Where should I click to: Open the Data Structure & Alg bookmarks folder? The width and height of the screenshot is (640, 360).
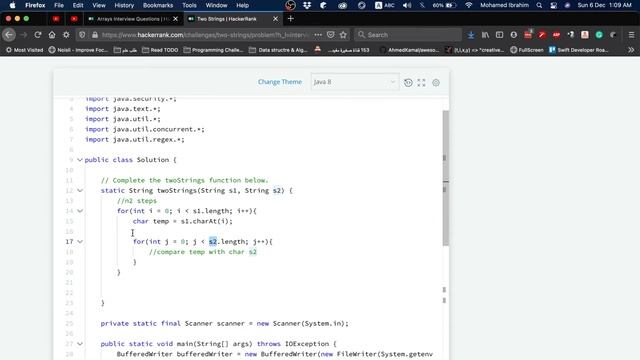point(278,50)
